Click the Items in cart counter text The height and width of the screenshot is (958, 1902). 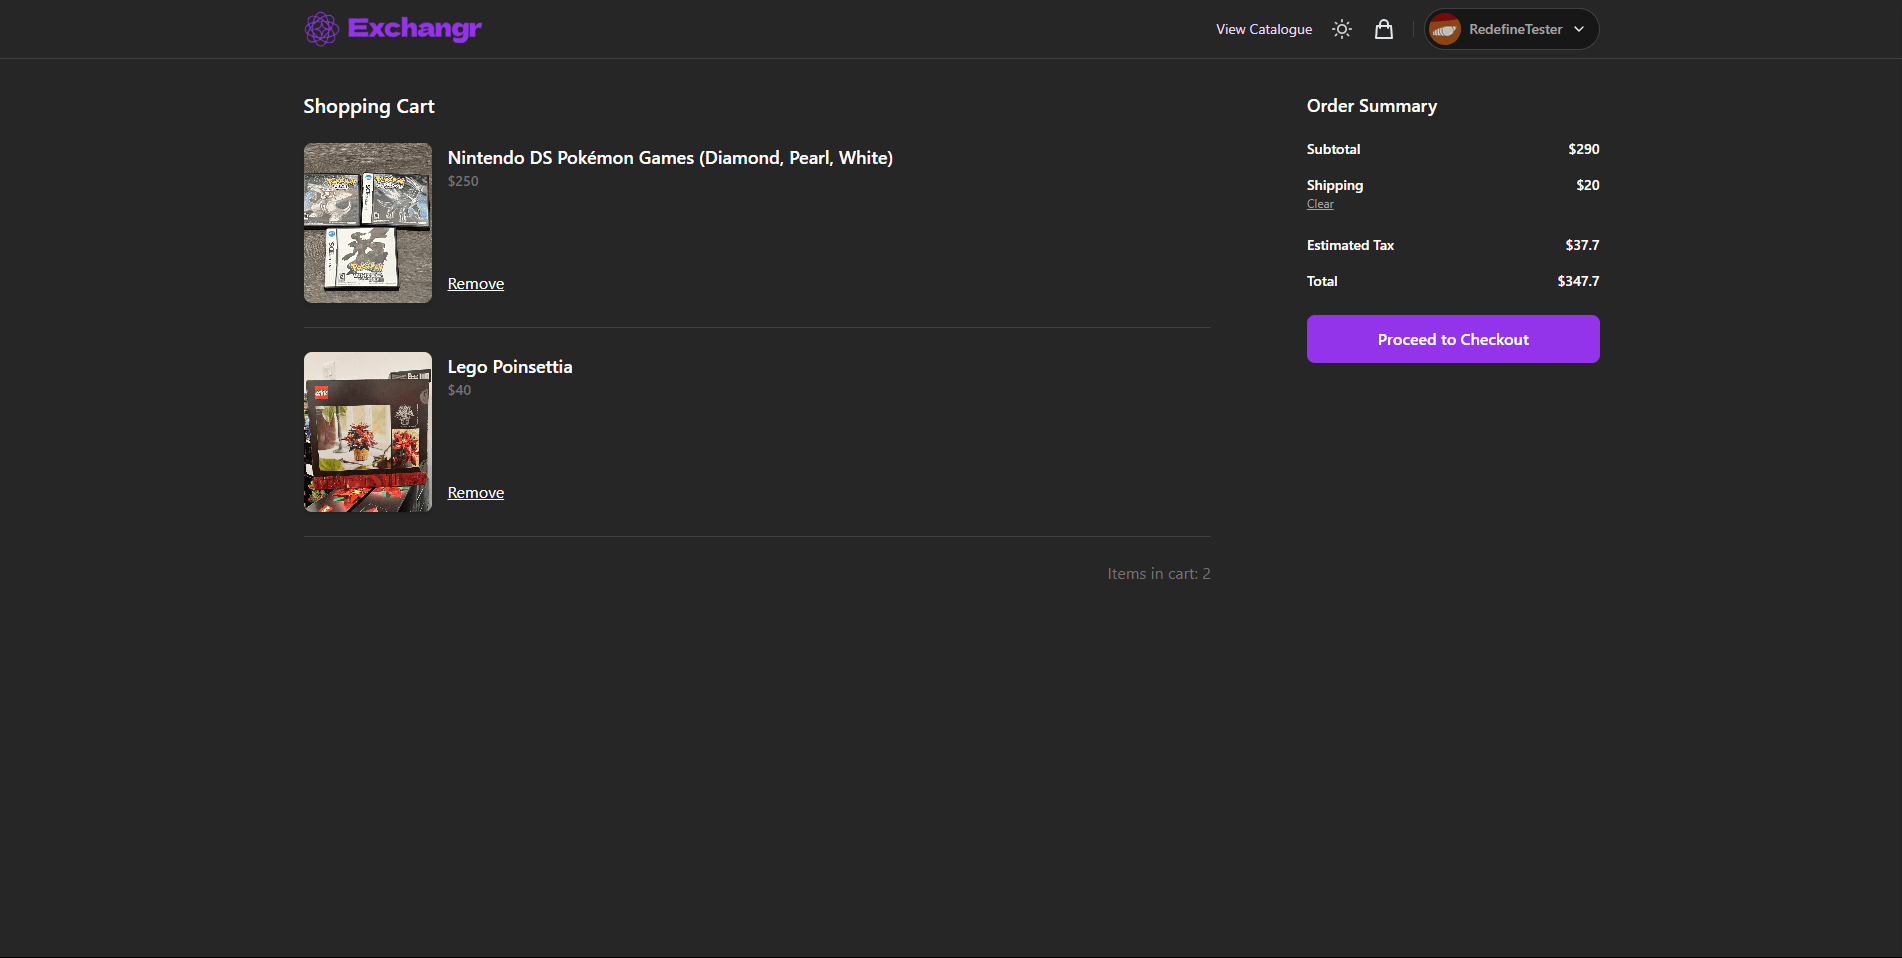pyautogui.click(x=1158, y=573)
